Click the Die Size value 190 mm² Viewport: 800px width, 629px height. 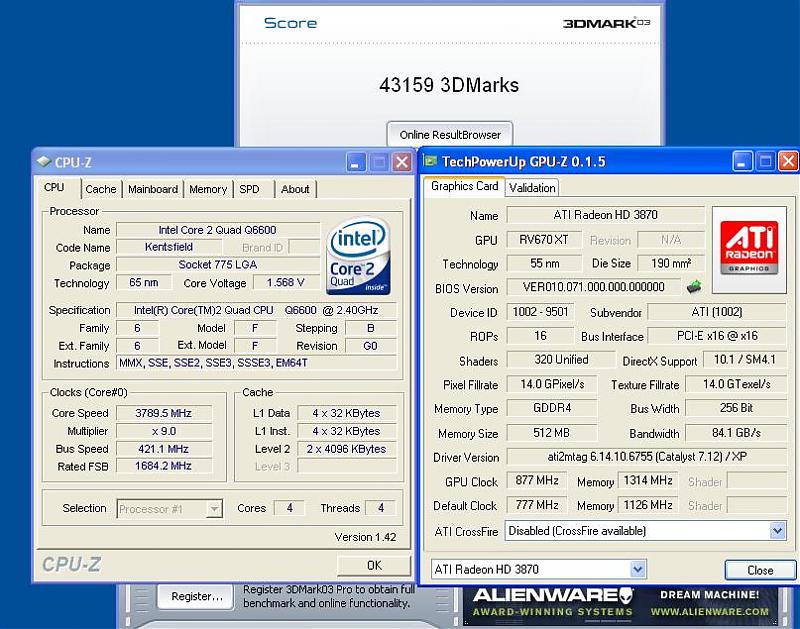click(671, 263)
